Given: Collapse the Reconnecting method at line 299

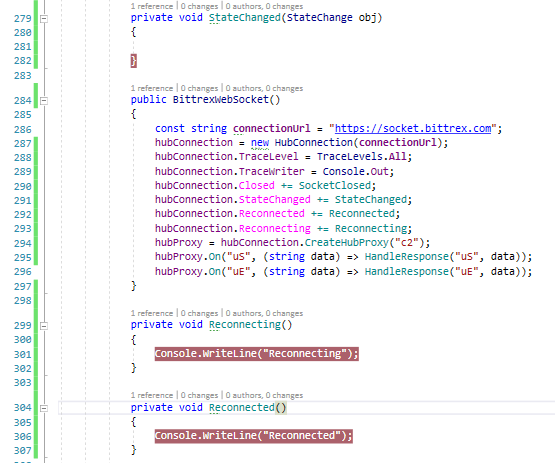Looking at the screenshot, I should pyautogui.click(x=44, y=326).
